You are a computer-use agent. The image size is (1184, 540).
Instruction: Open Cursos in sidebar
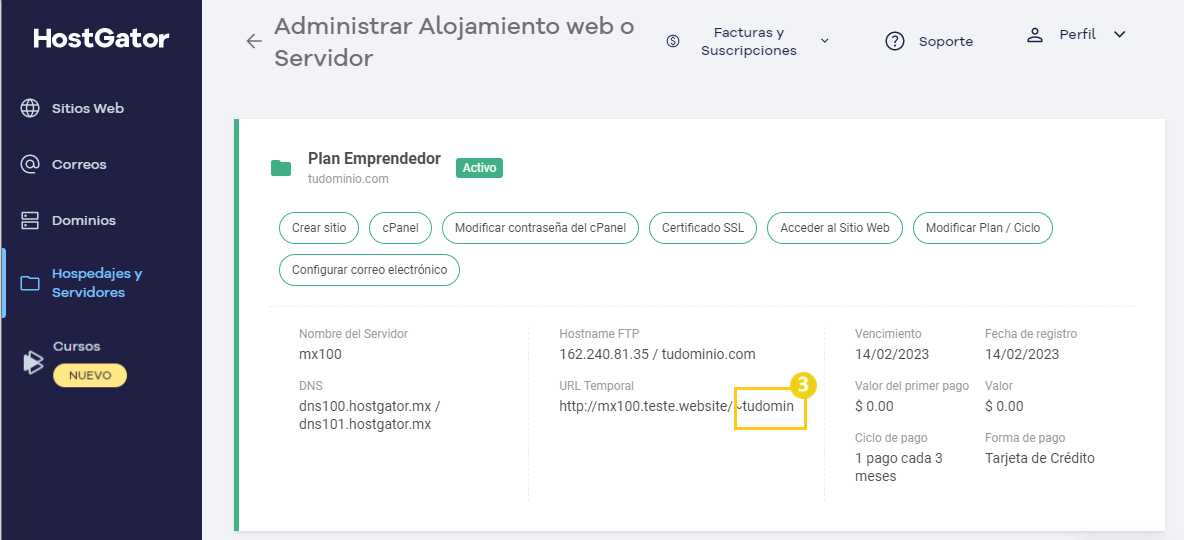coord(77,346)
